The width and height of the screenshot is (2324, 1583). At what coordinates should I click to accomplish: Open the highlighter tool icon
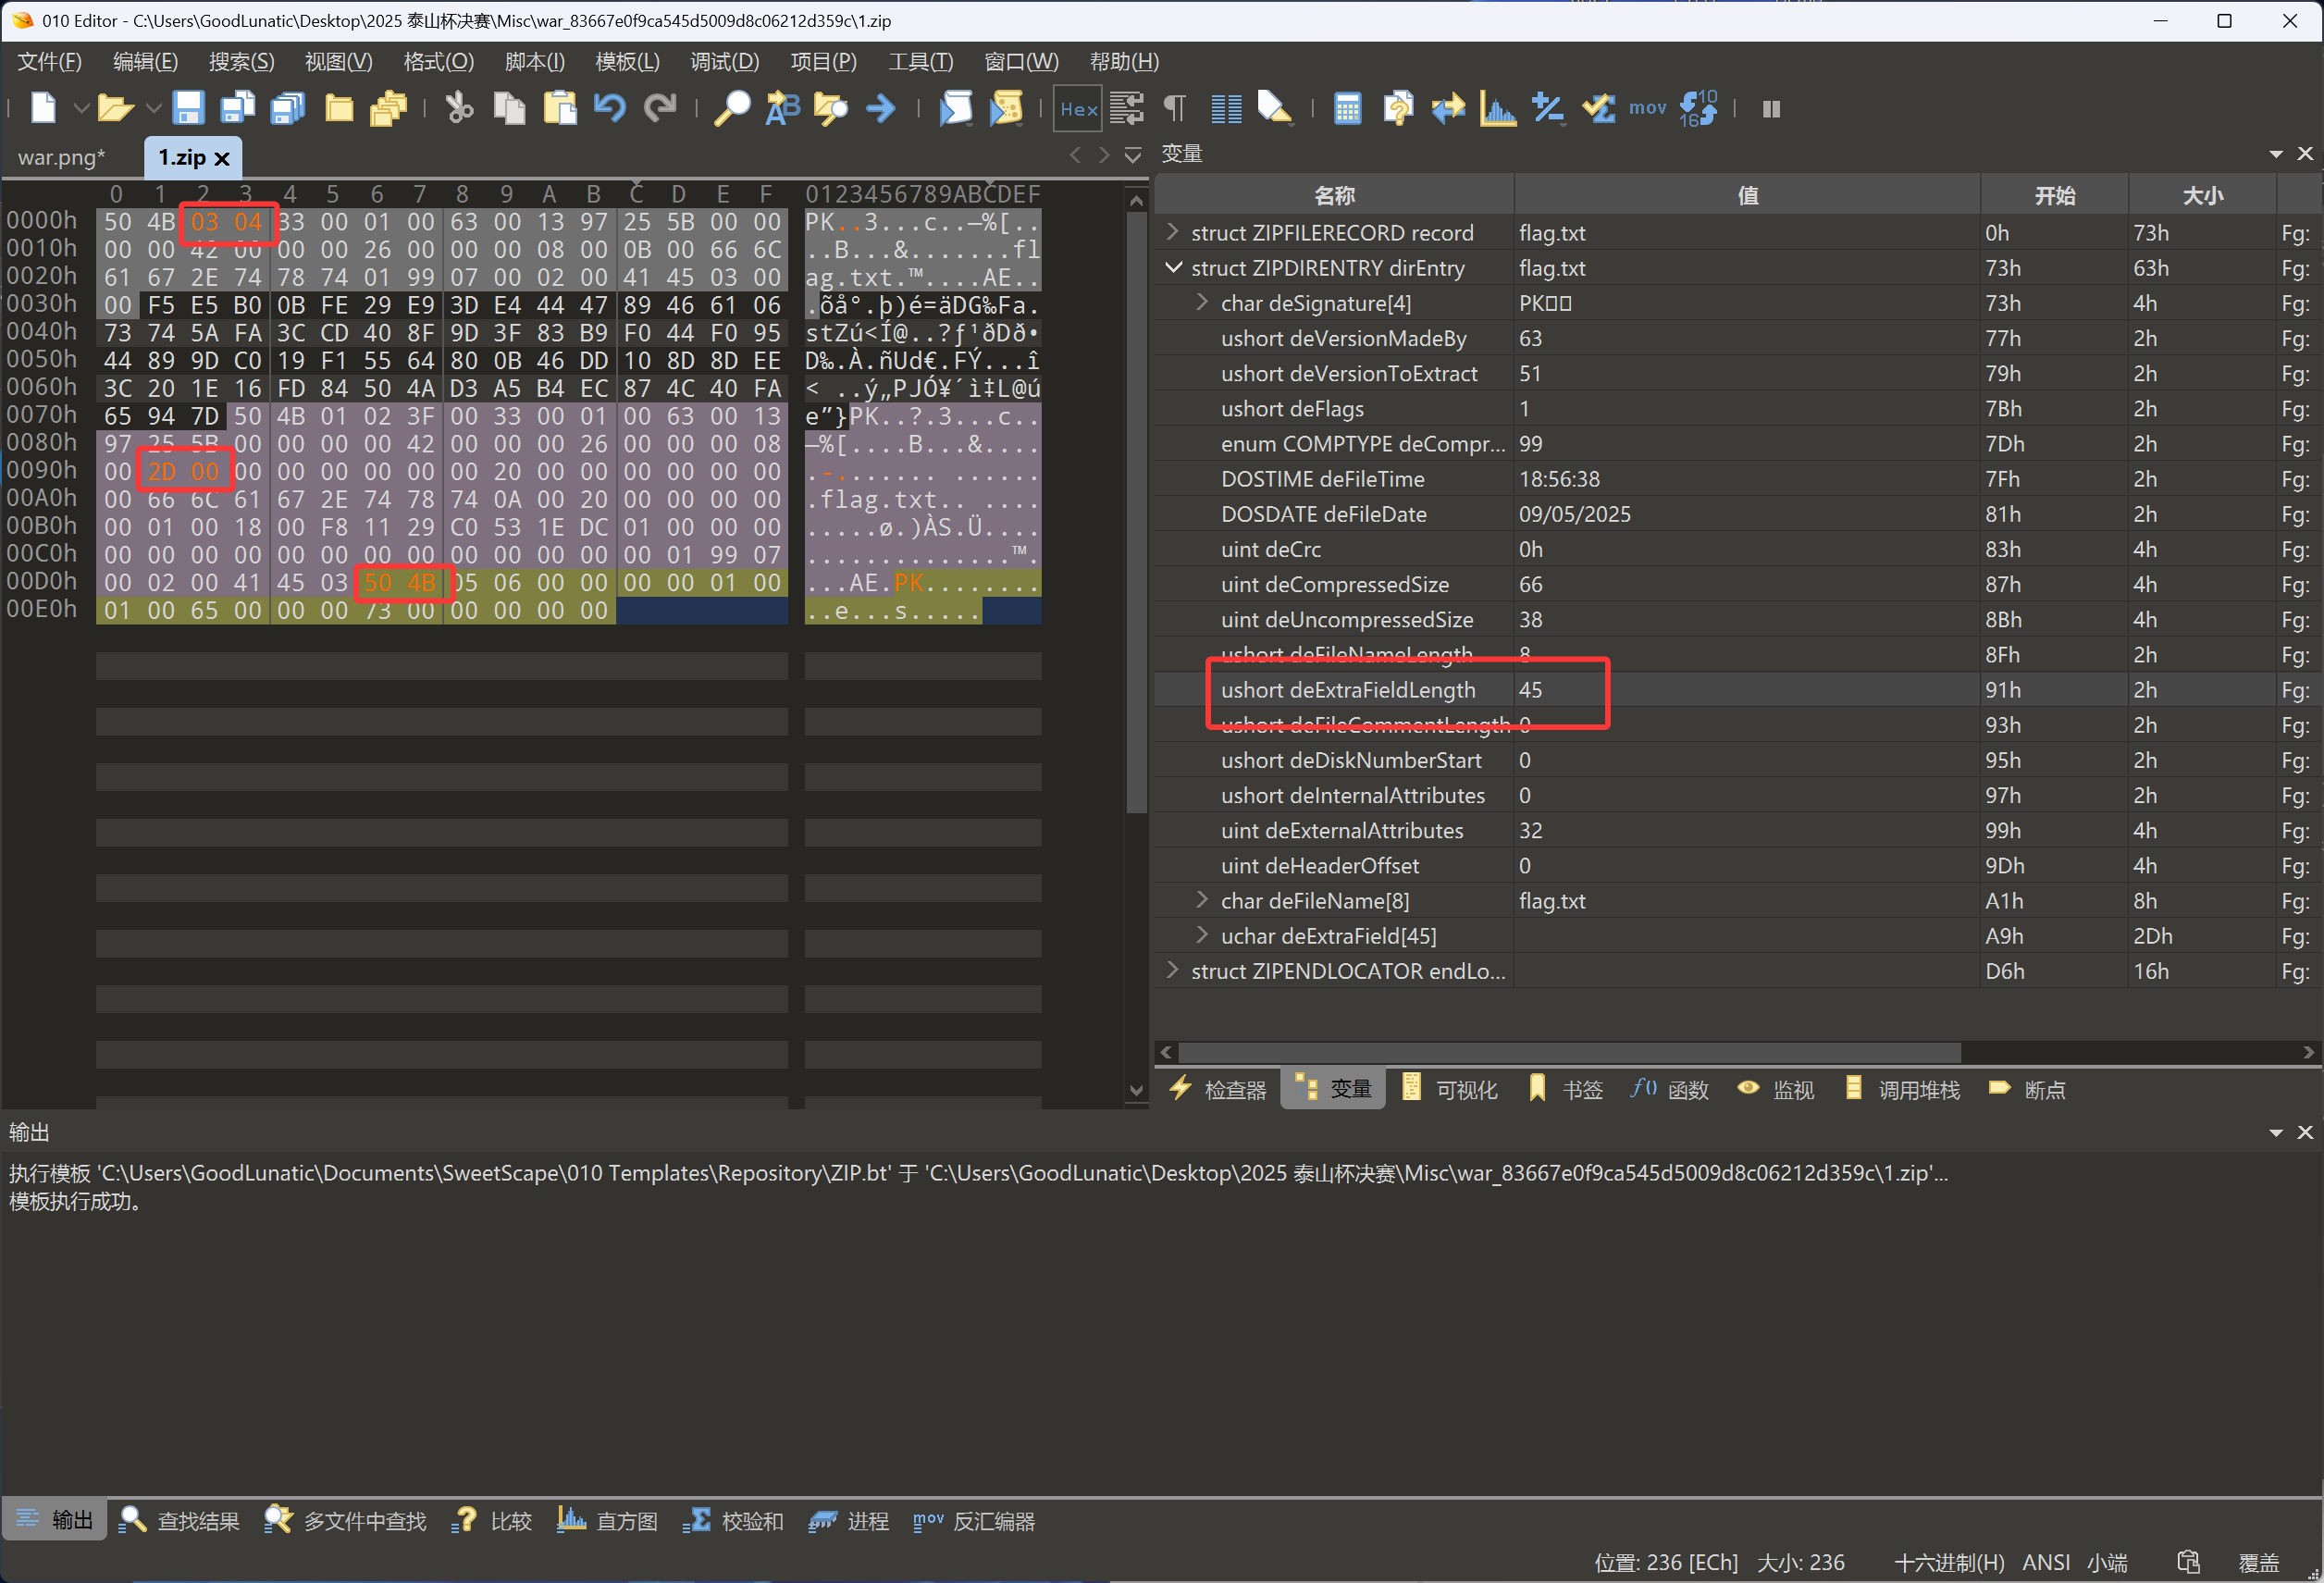(1274, 108)
